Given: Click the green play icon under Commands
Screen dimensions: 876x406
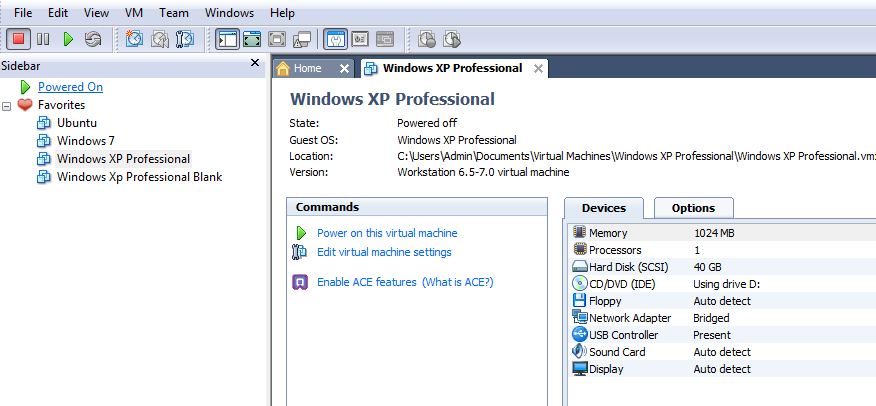Looking at the screenshot, I should point(301,233).
